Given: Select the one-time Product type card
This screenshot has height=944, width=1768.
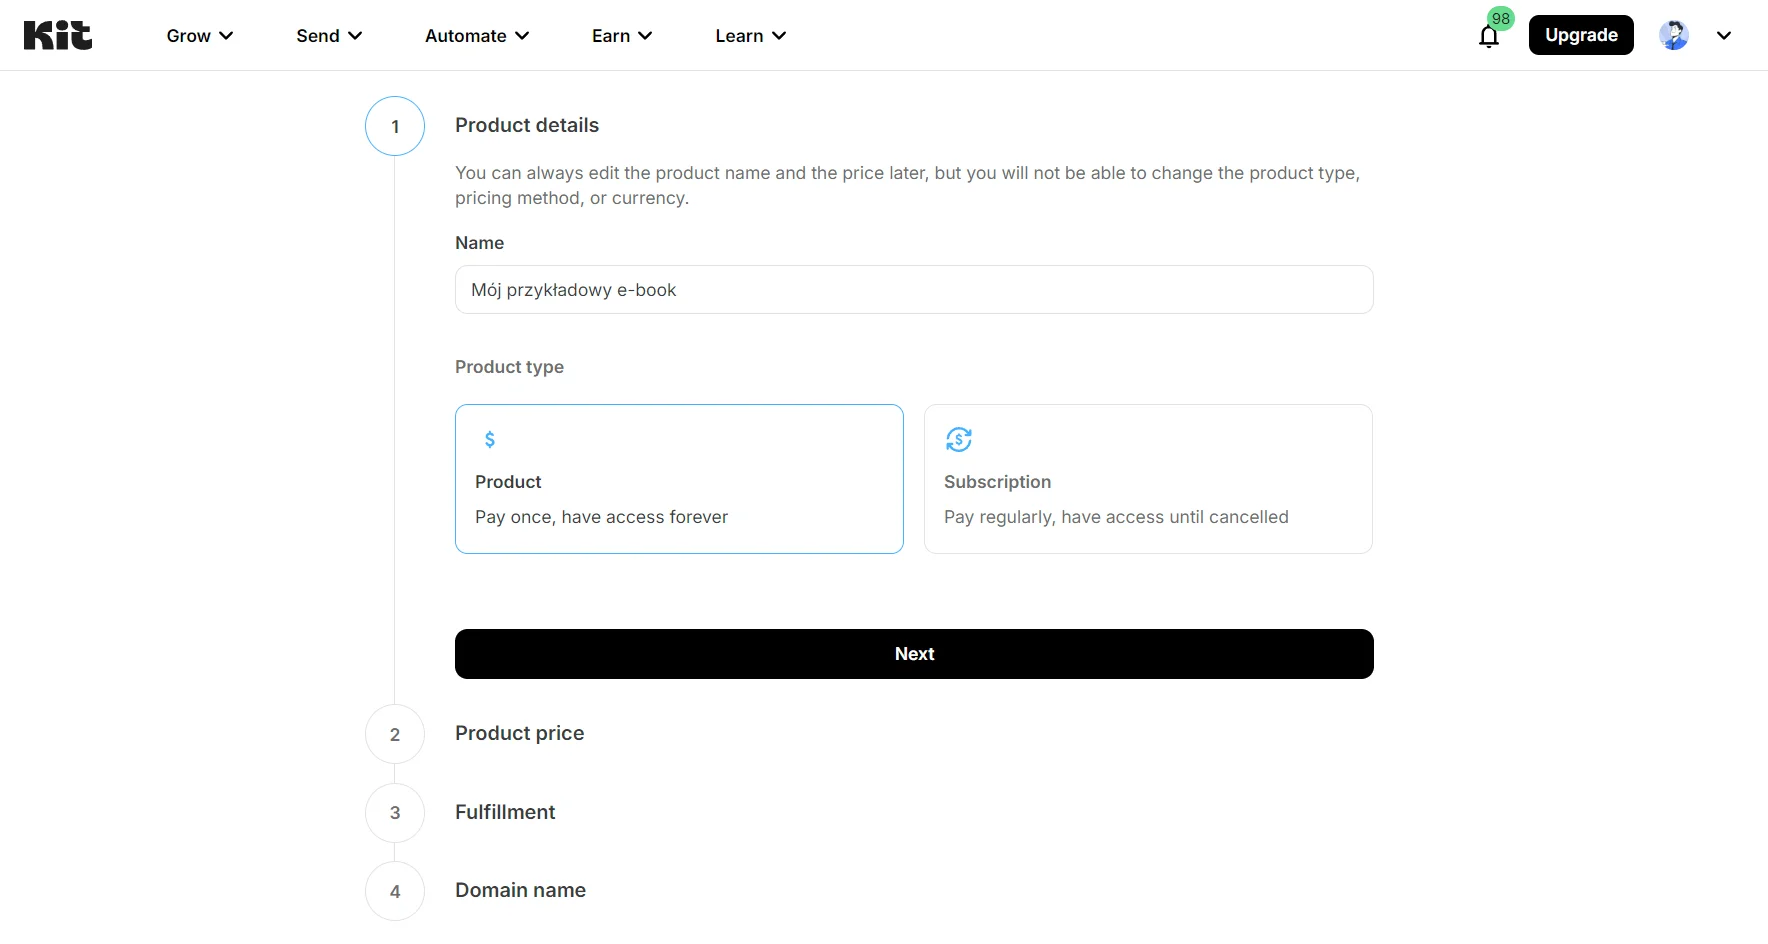Looking at the screenshot, I should (679, 479).
